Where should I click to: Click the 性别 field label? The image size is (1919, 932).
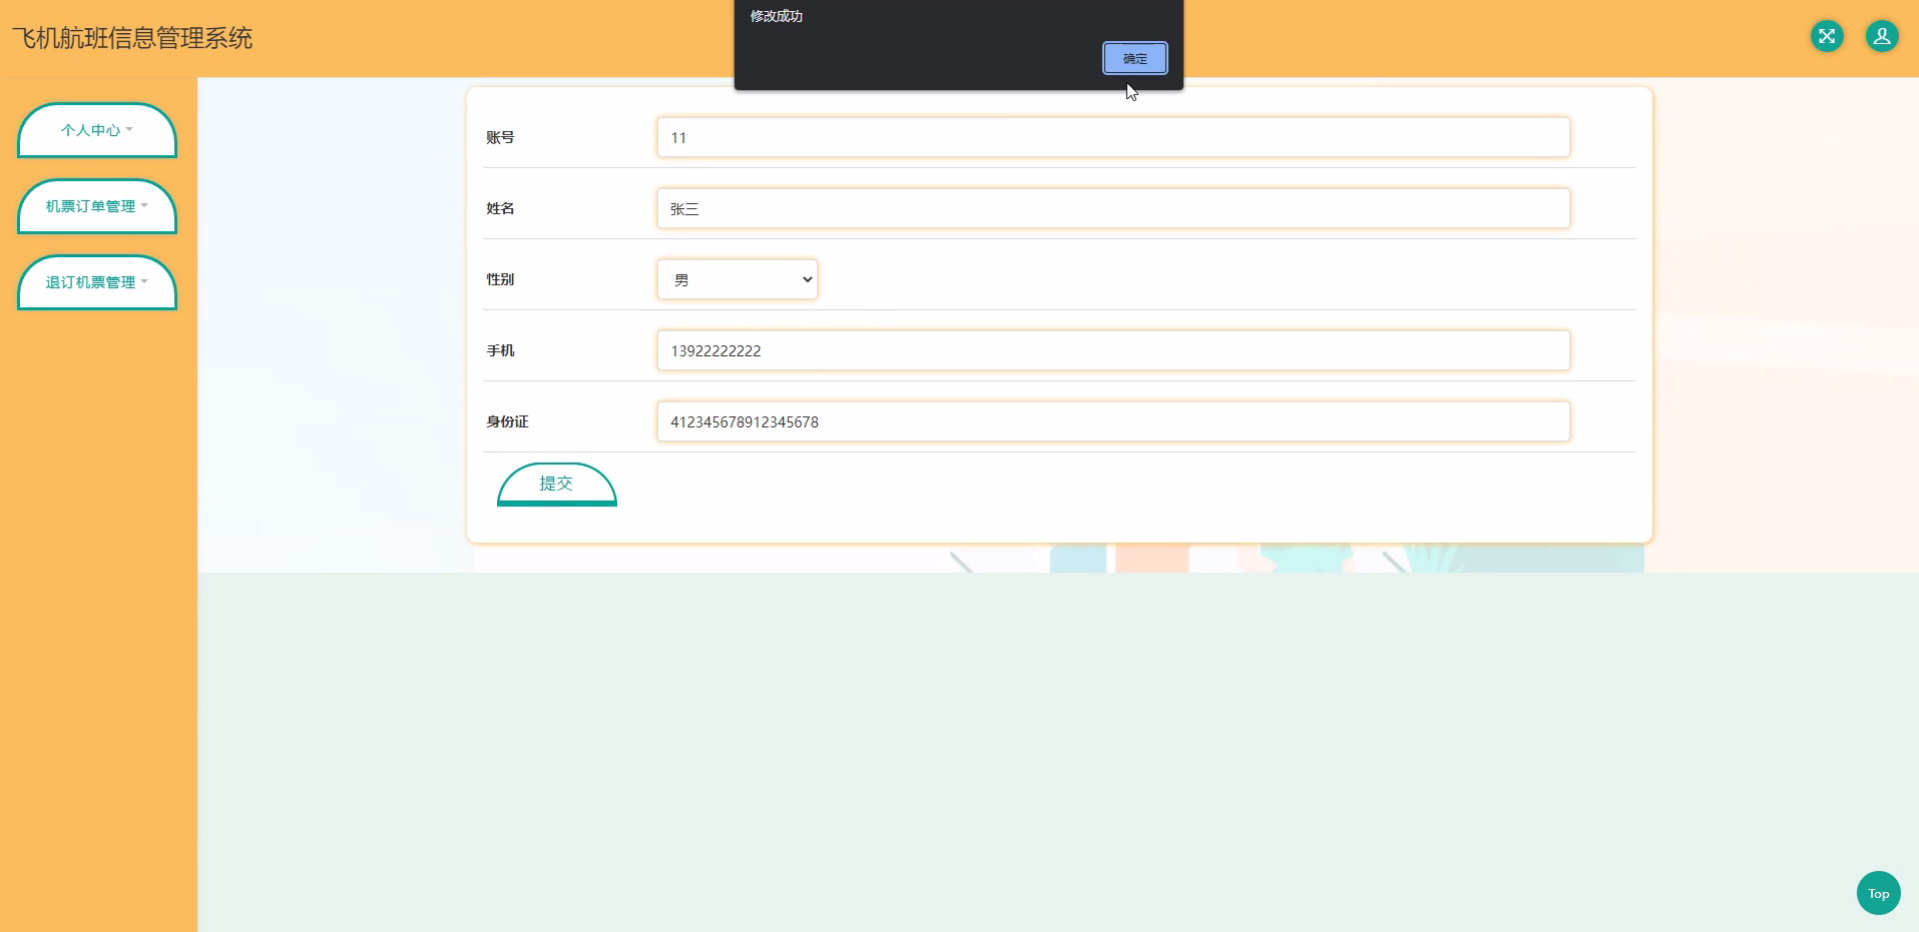(x=500, y=279)
